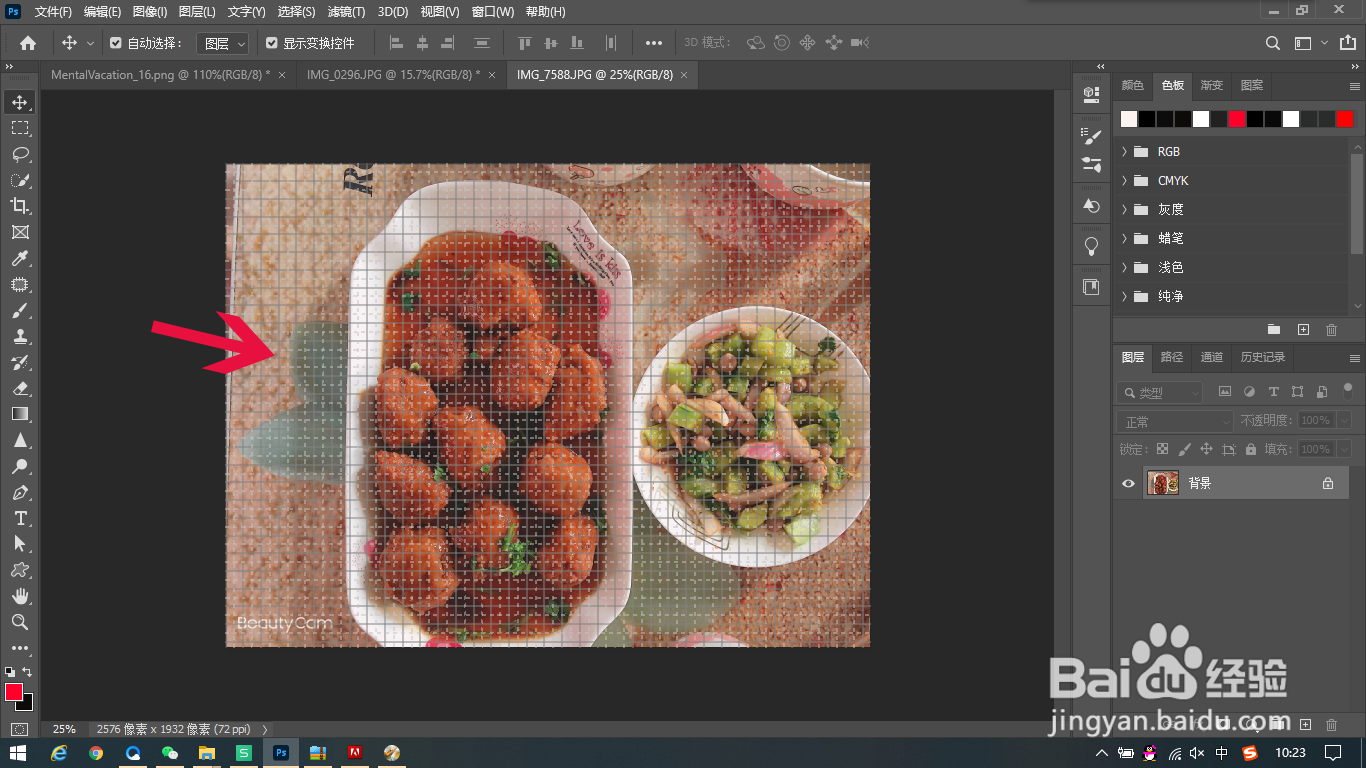Toggle adjustment layer filter icon
The height and width of the screenshot is (768, 1366).
pyautogui.click(x=1249, y=392)
